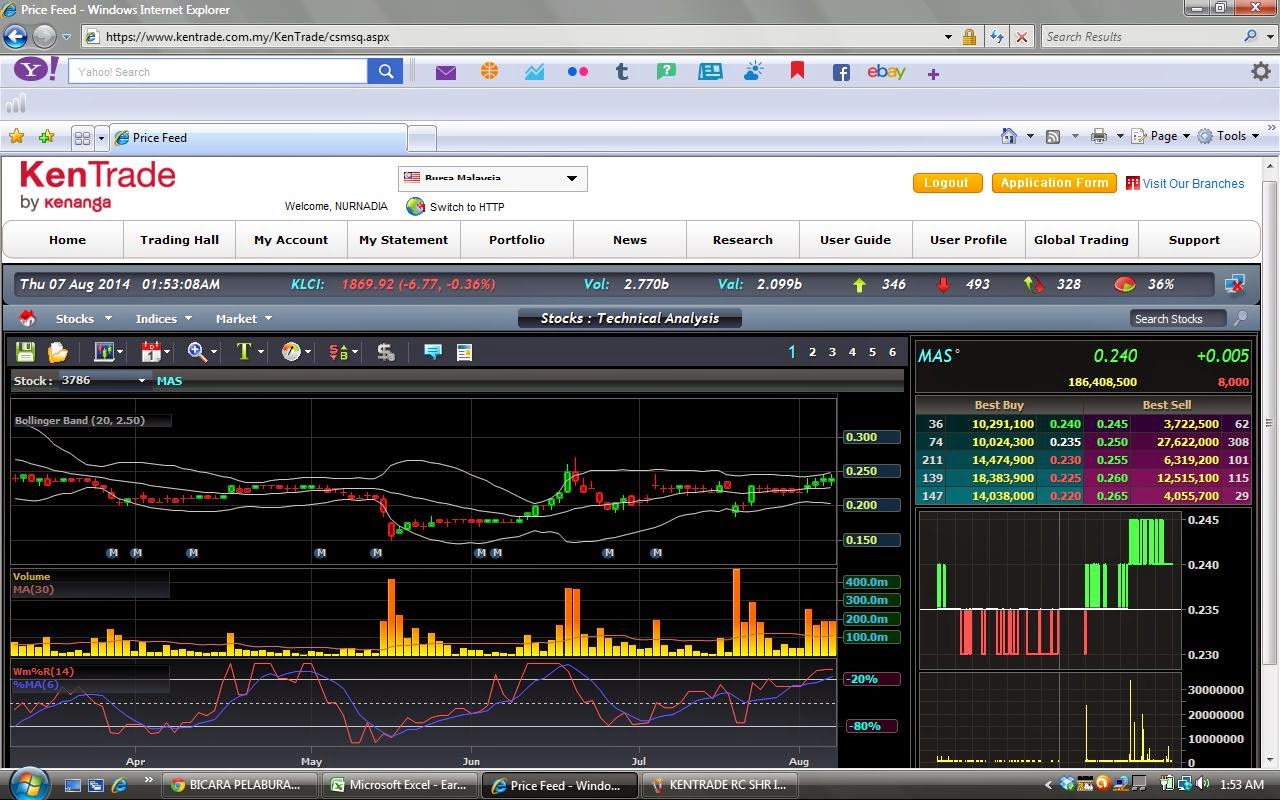This screenshot has height=800, width=1280.
Task: Open a saved chart template
Action: (x=58, y=351)
